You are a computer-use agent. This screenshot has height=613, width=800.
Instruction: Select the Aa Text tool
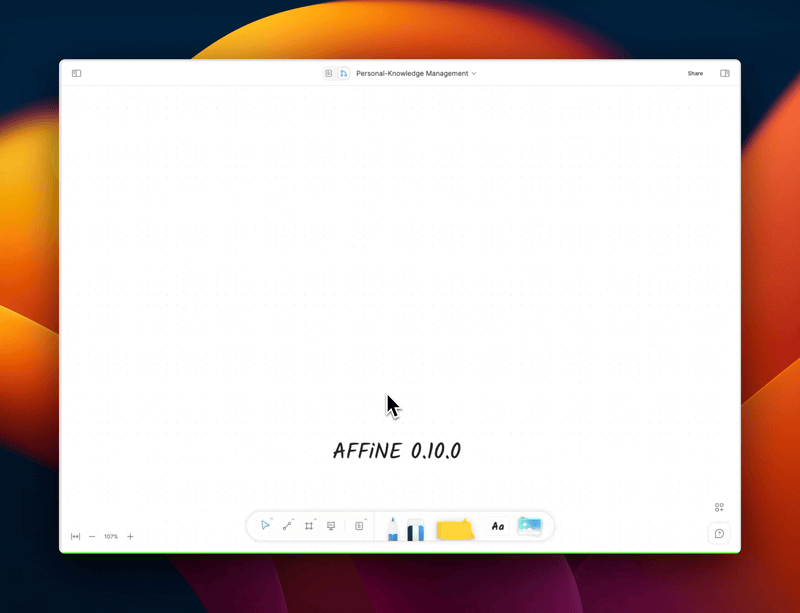point(498,526)
